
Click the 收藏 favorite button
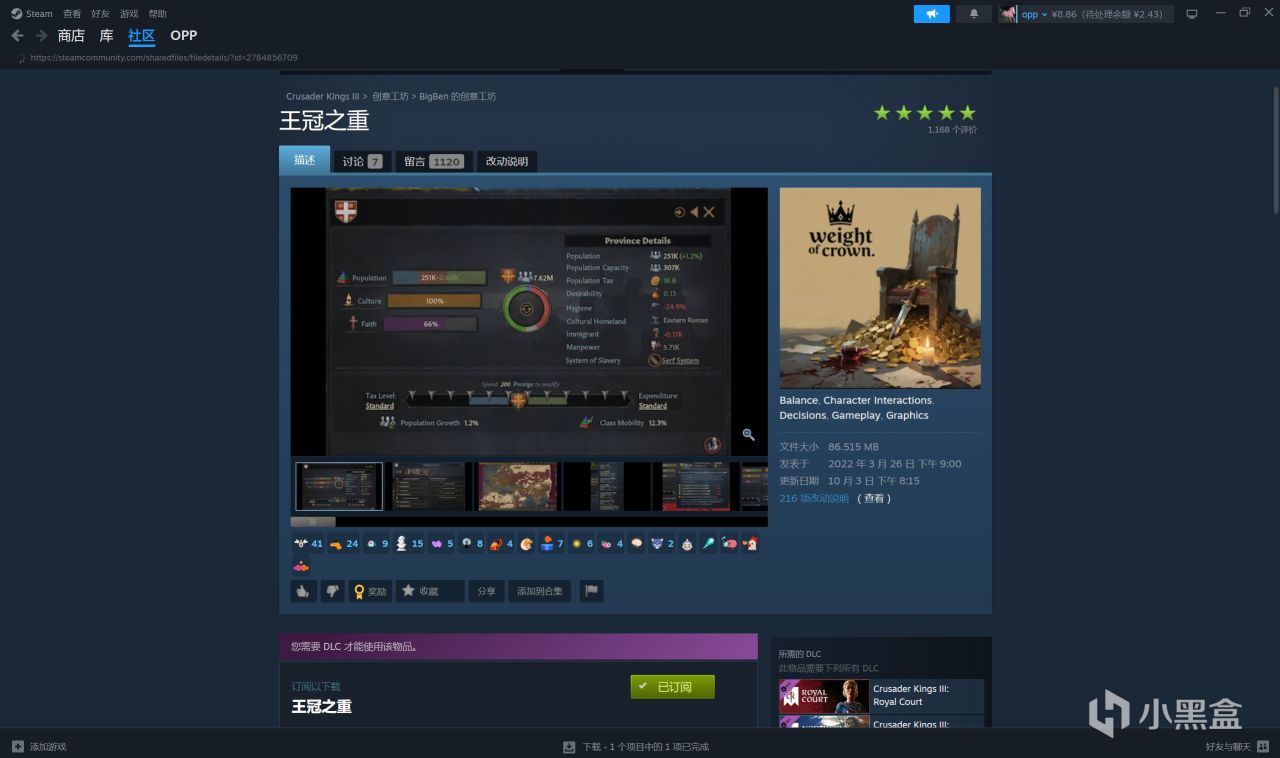pos(430,591)
